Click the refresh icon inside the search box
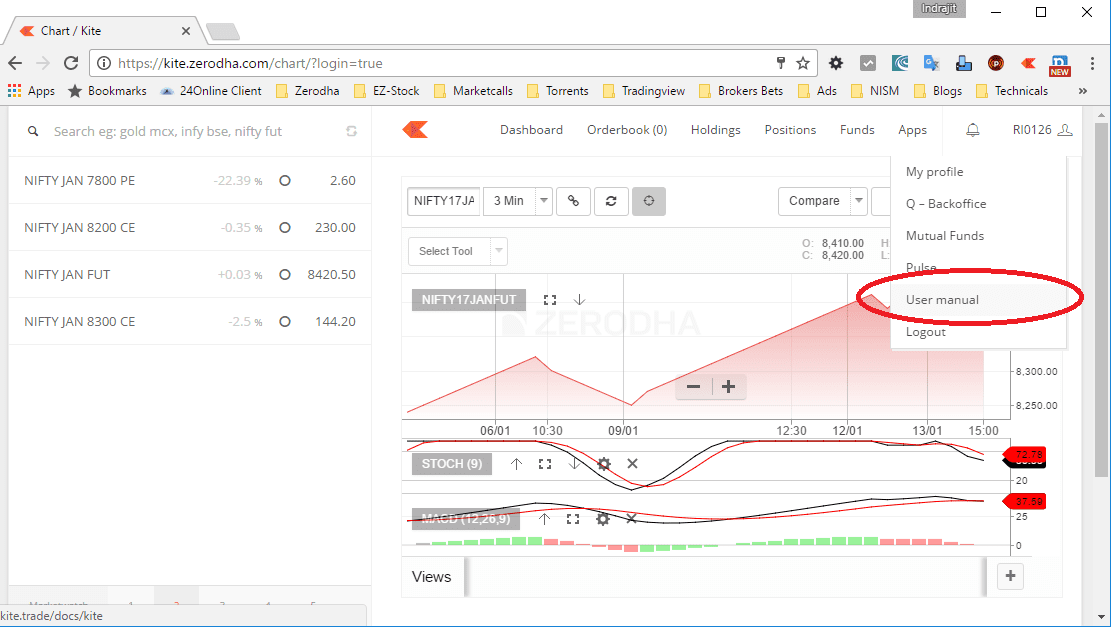Image resolution: width=1111 pixels, height=627 pixels. point(351,131)
